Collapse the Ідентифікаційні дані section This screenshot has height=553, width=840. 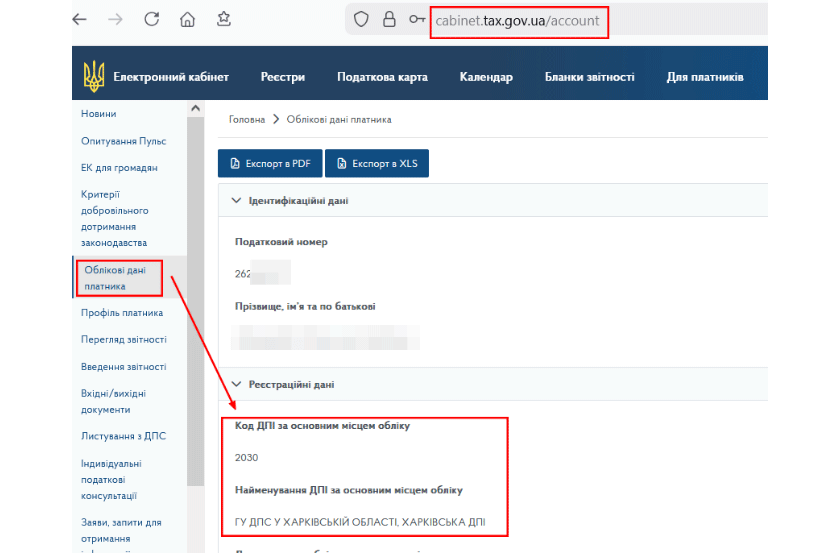pyautogui.click(x=237, y=201)
